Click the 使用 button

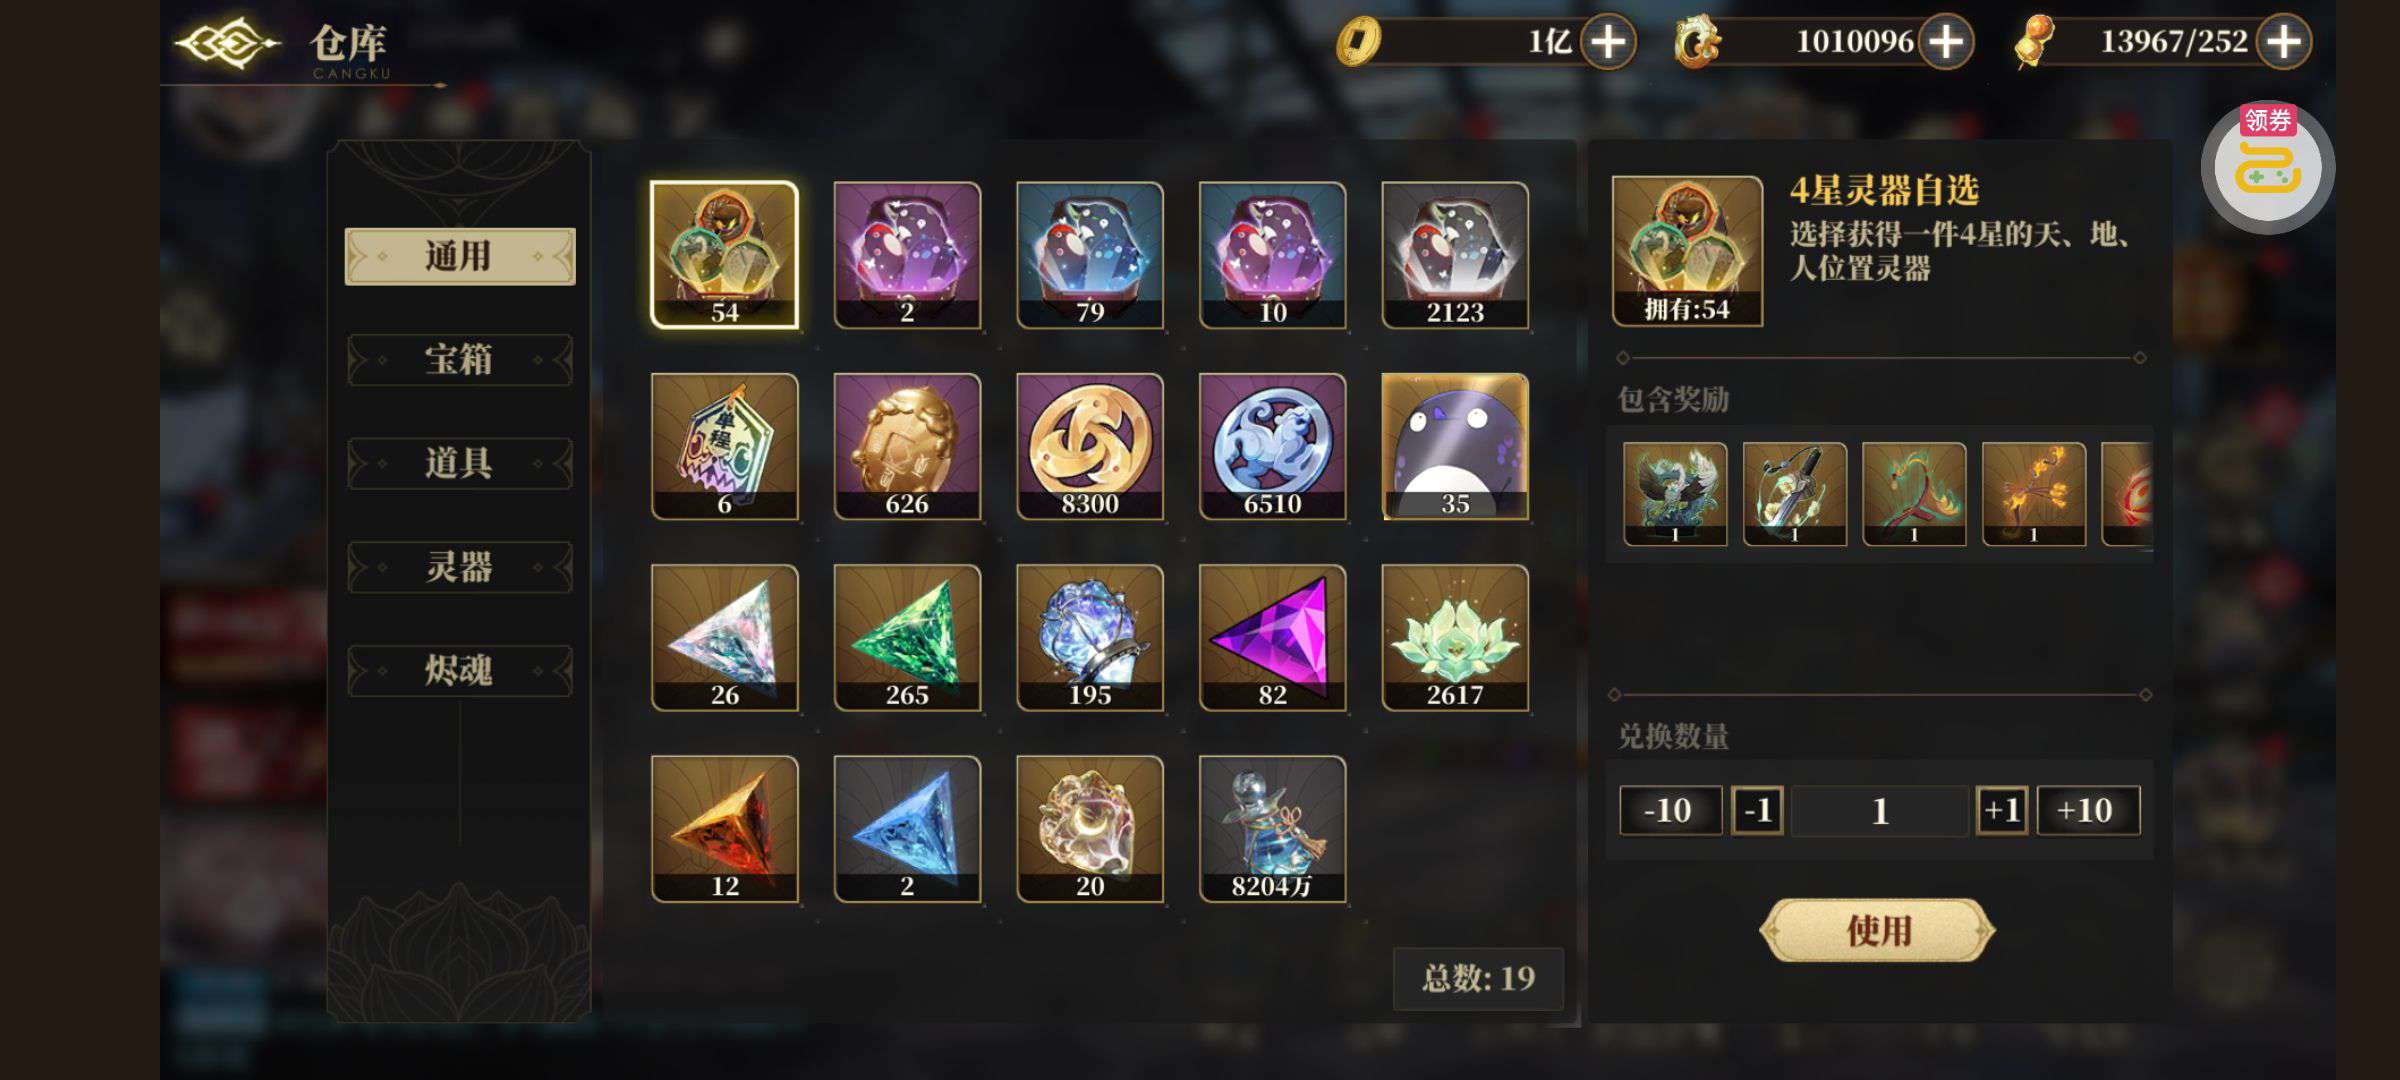point(1877,931)
